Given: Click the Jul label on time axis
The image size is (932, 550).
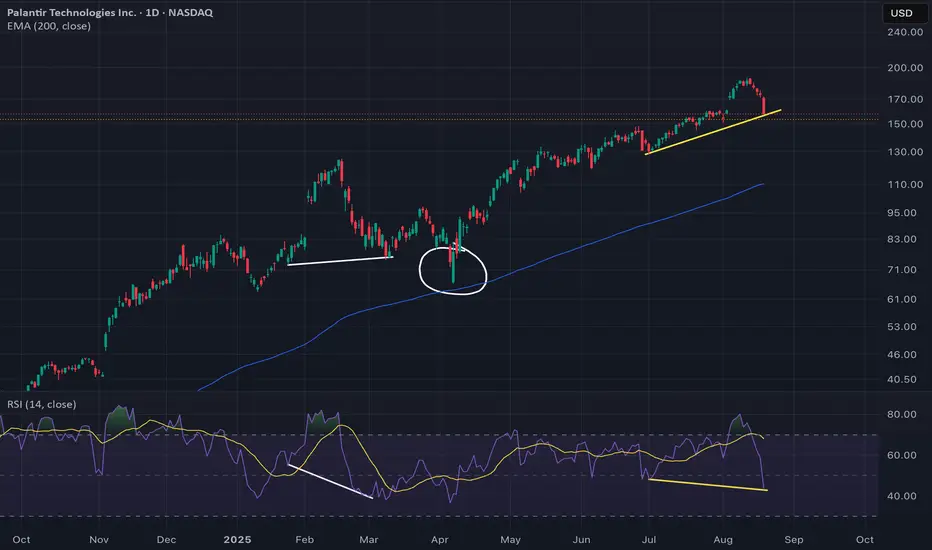Looking at the screenshot, I should pyautogui.click(x=649, y=540).
